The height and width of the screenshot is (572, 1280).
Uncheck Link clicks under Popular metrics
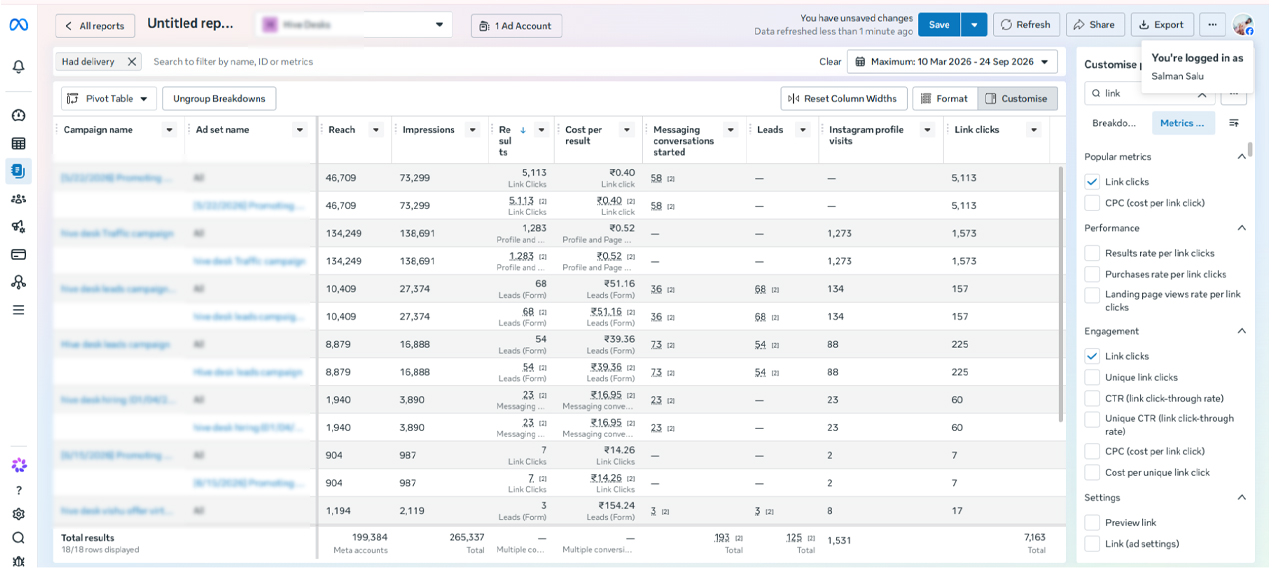point(1092,182)
